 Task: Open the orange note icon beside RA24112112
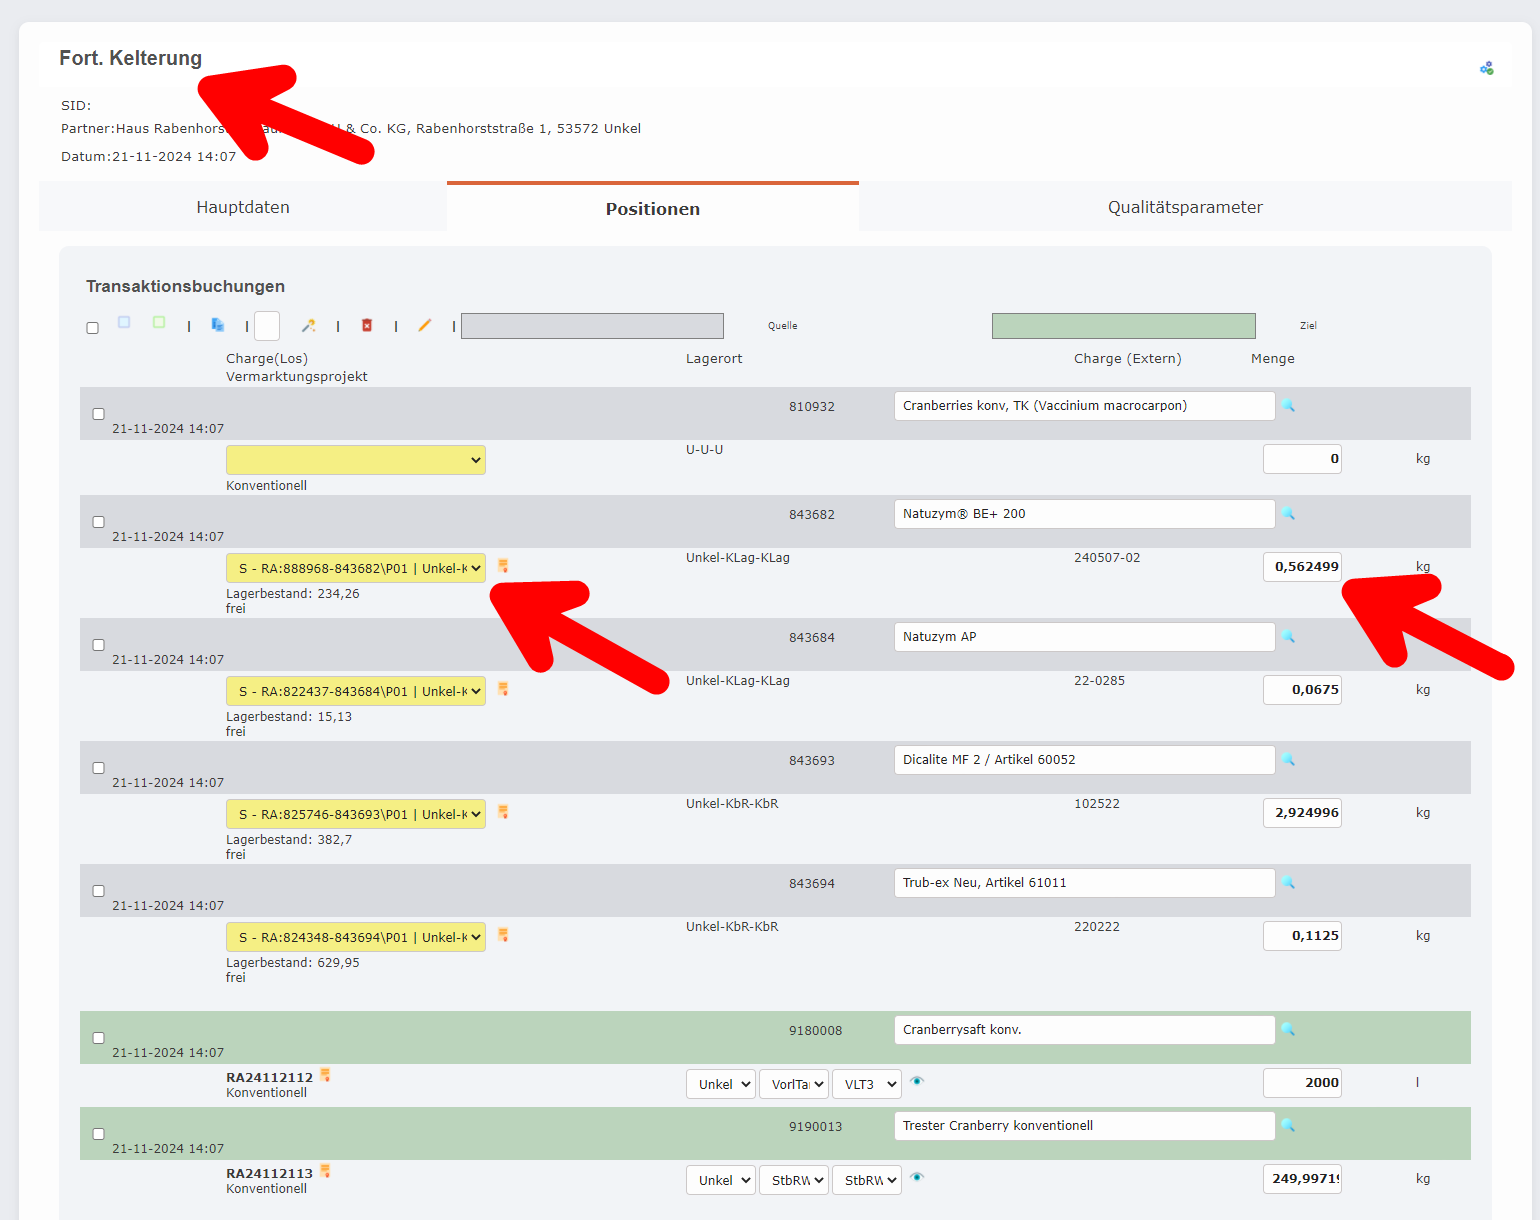325,1076
